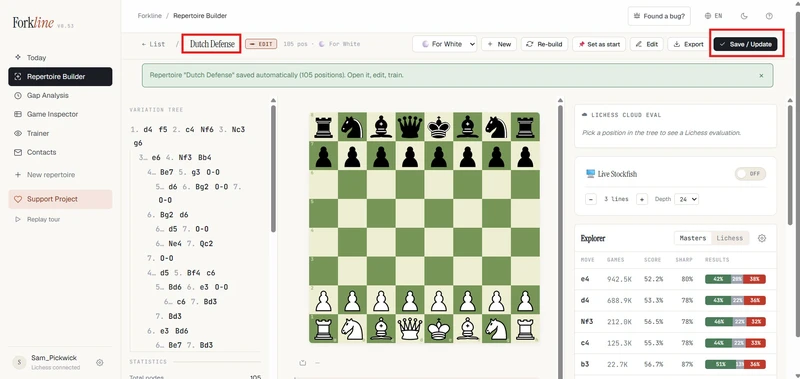Click the Lichess Cloud Eval cloud icon
Screen dimensions: 800x379
[585, 115]
